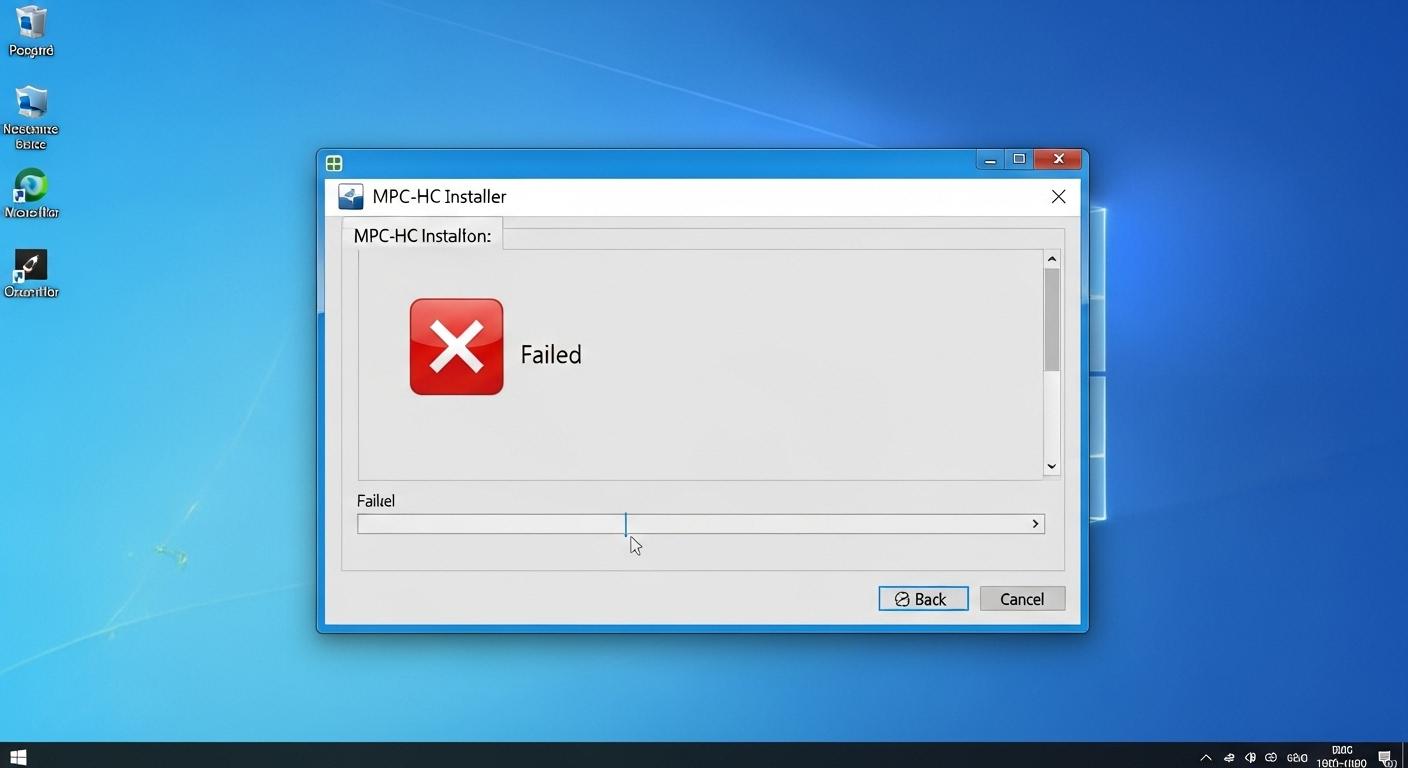Screen dimensions: 1408x768
Task: Close the MPC-HC Installer dialog
Action: [x=1058, y=197]
